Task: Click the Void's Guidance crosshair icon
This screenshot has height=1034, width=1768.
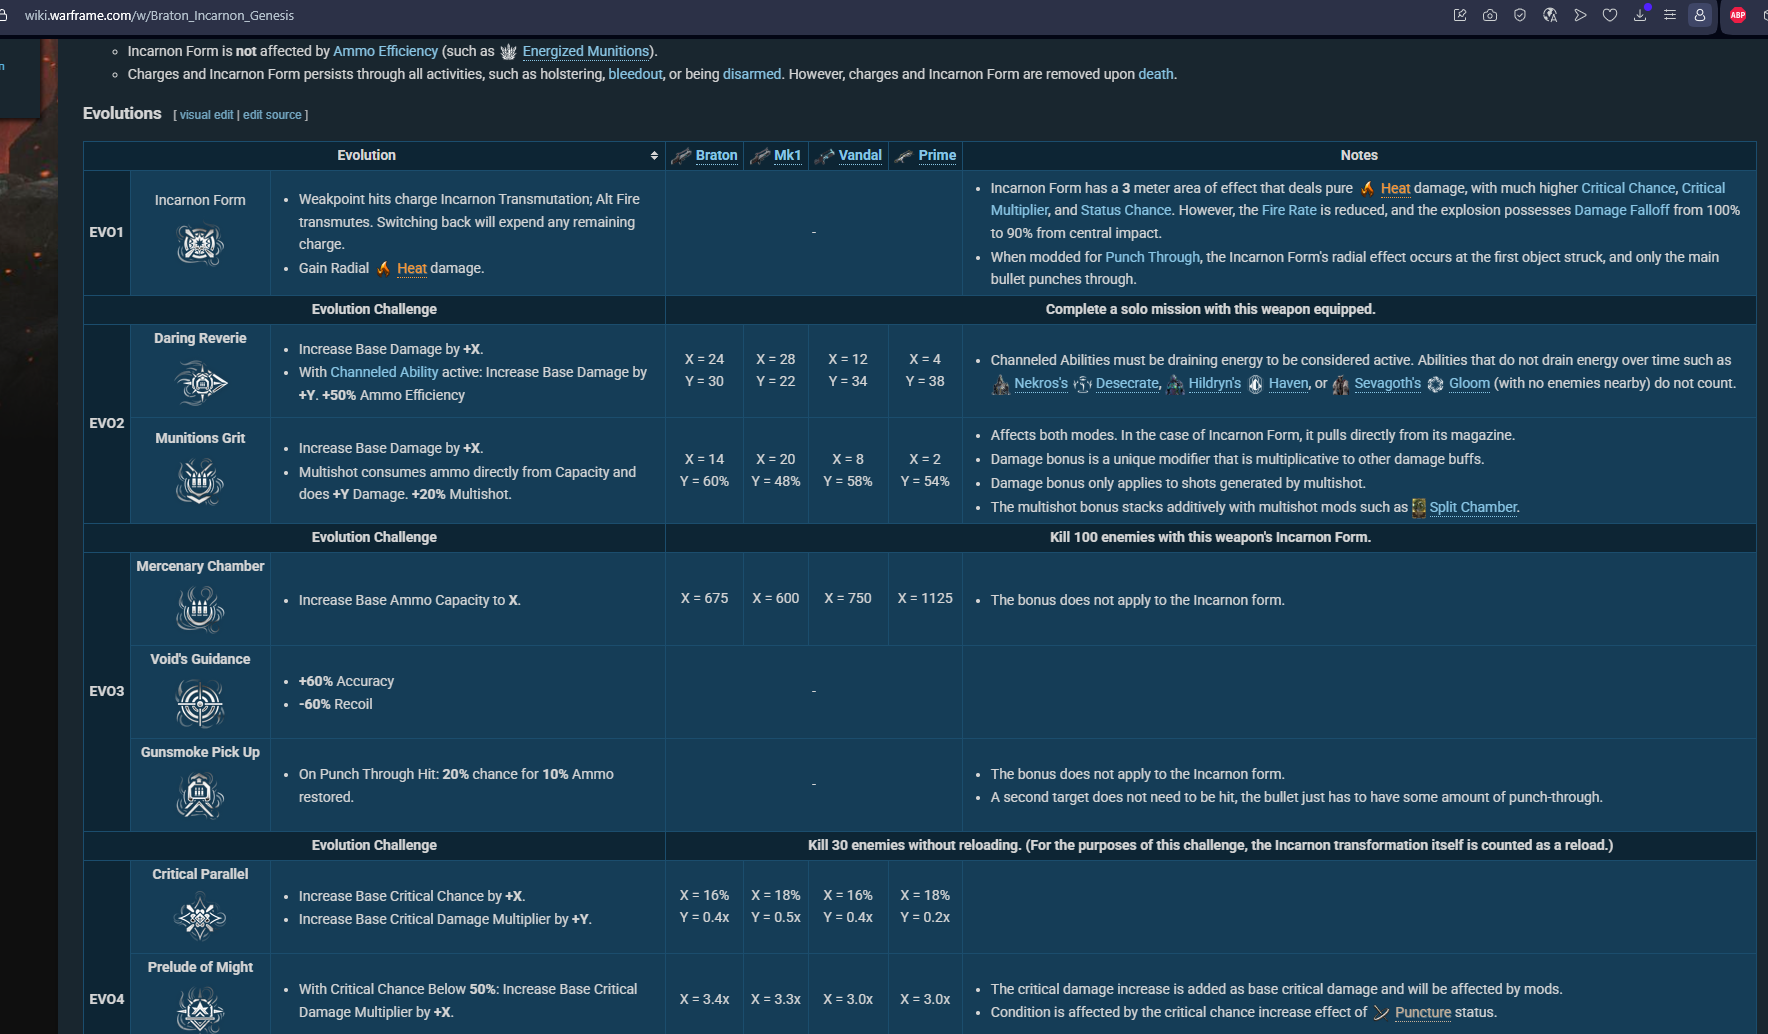Action: [200, 703]
